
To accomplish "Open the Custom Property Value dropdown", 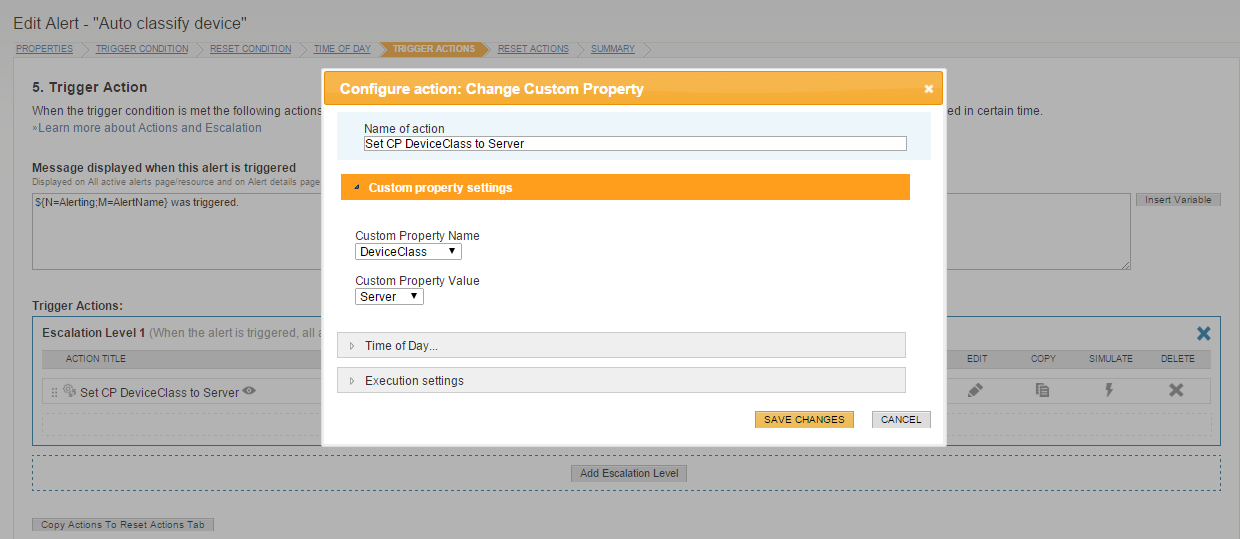I will click(x=389, y=297).
